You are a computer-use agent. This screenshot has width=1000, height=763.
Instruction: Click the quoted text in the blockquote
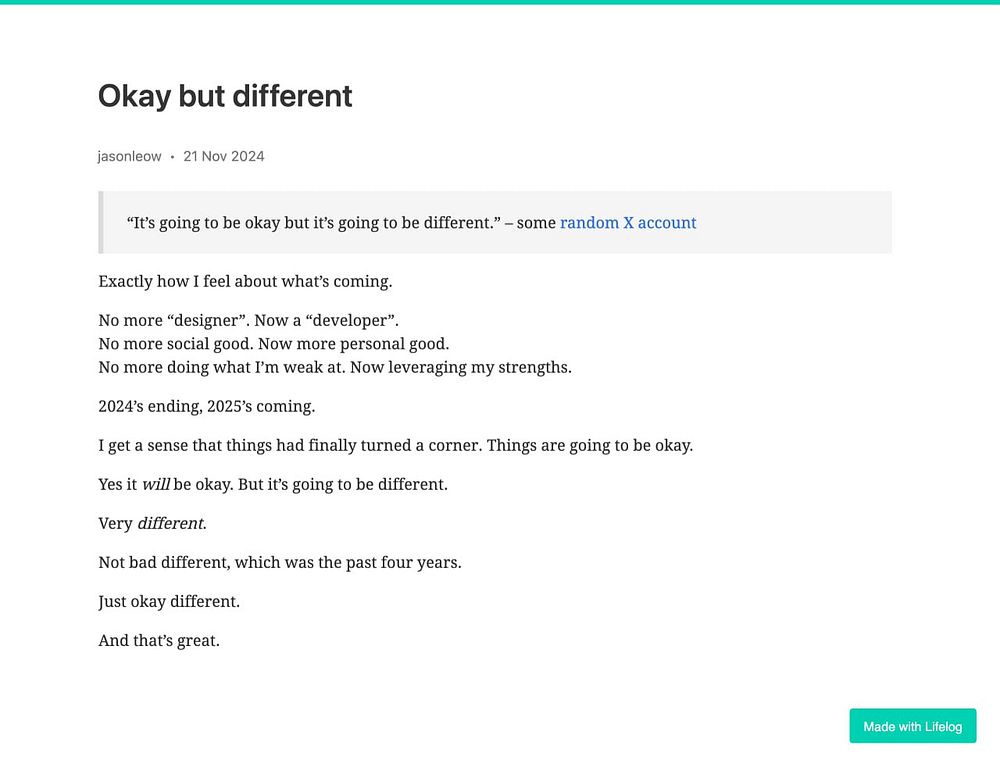[x=313, y=223]
